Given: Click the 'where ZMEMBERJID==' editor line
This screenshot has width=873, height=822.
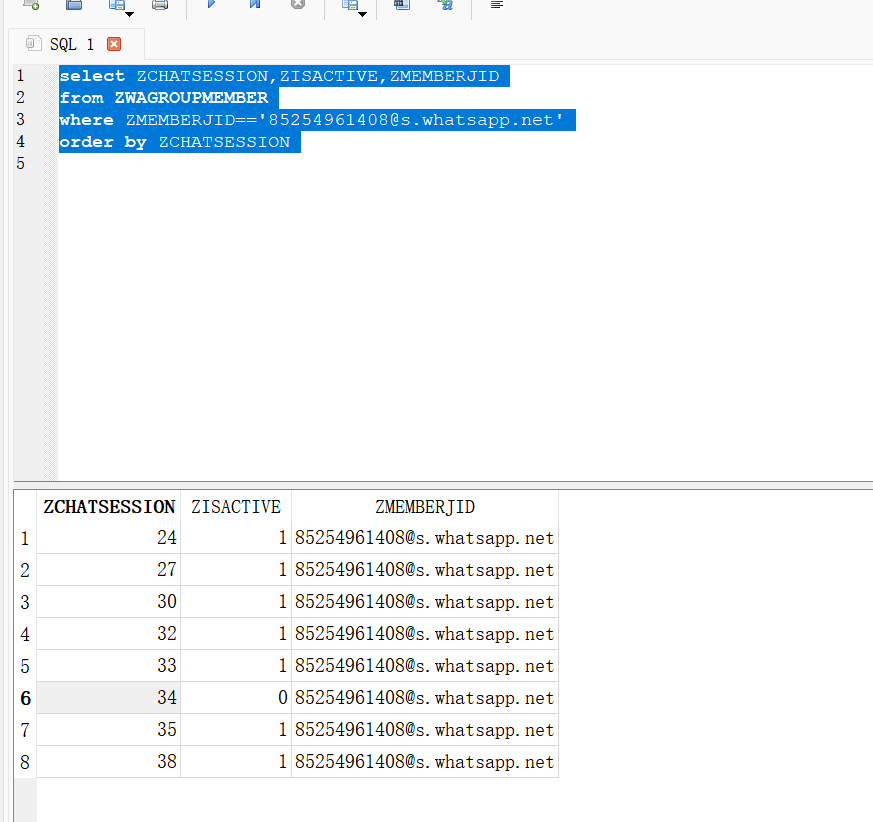Looking at the screenshot, I should click(x=317, y=120).
